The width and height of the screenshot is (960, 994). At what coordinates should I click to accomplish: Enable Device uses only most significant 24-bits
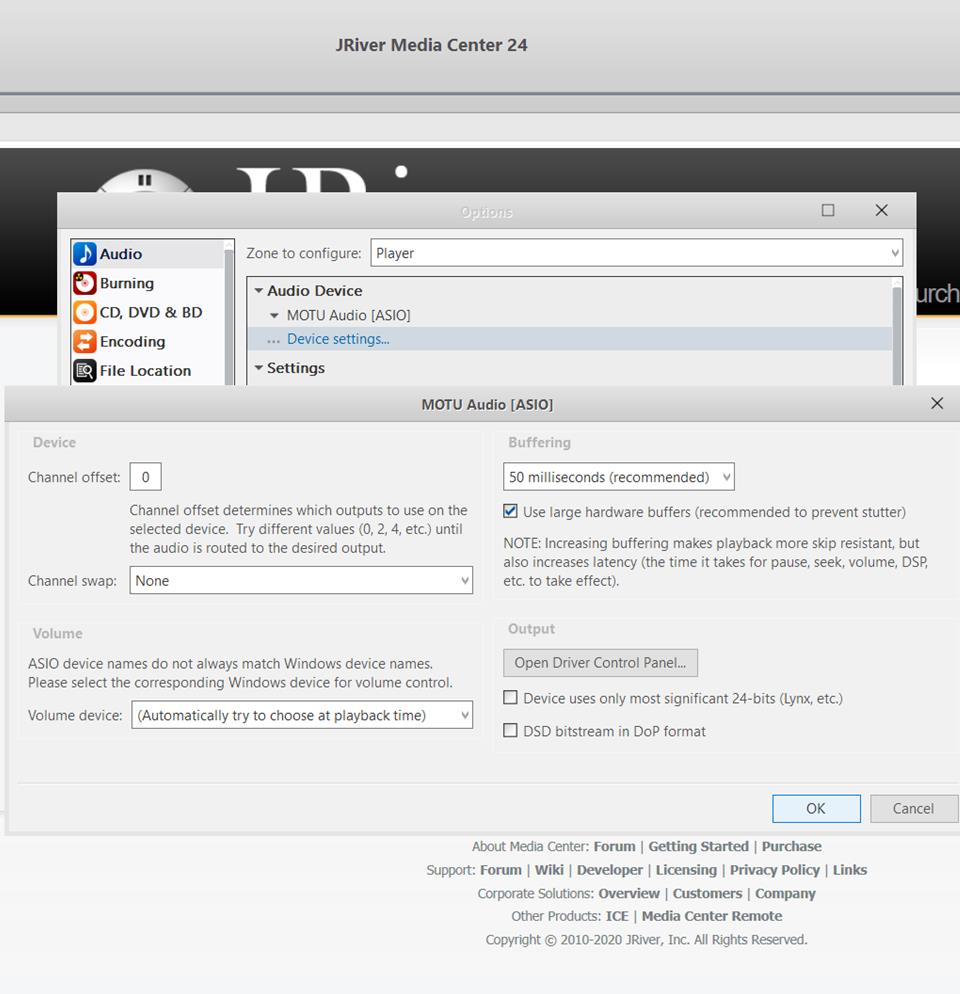pos(510,697)
